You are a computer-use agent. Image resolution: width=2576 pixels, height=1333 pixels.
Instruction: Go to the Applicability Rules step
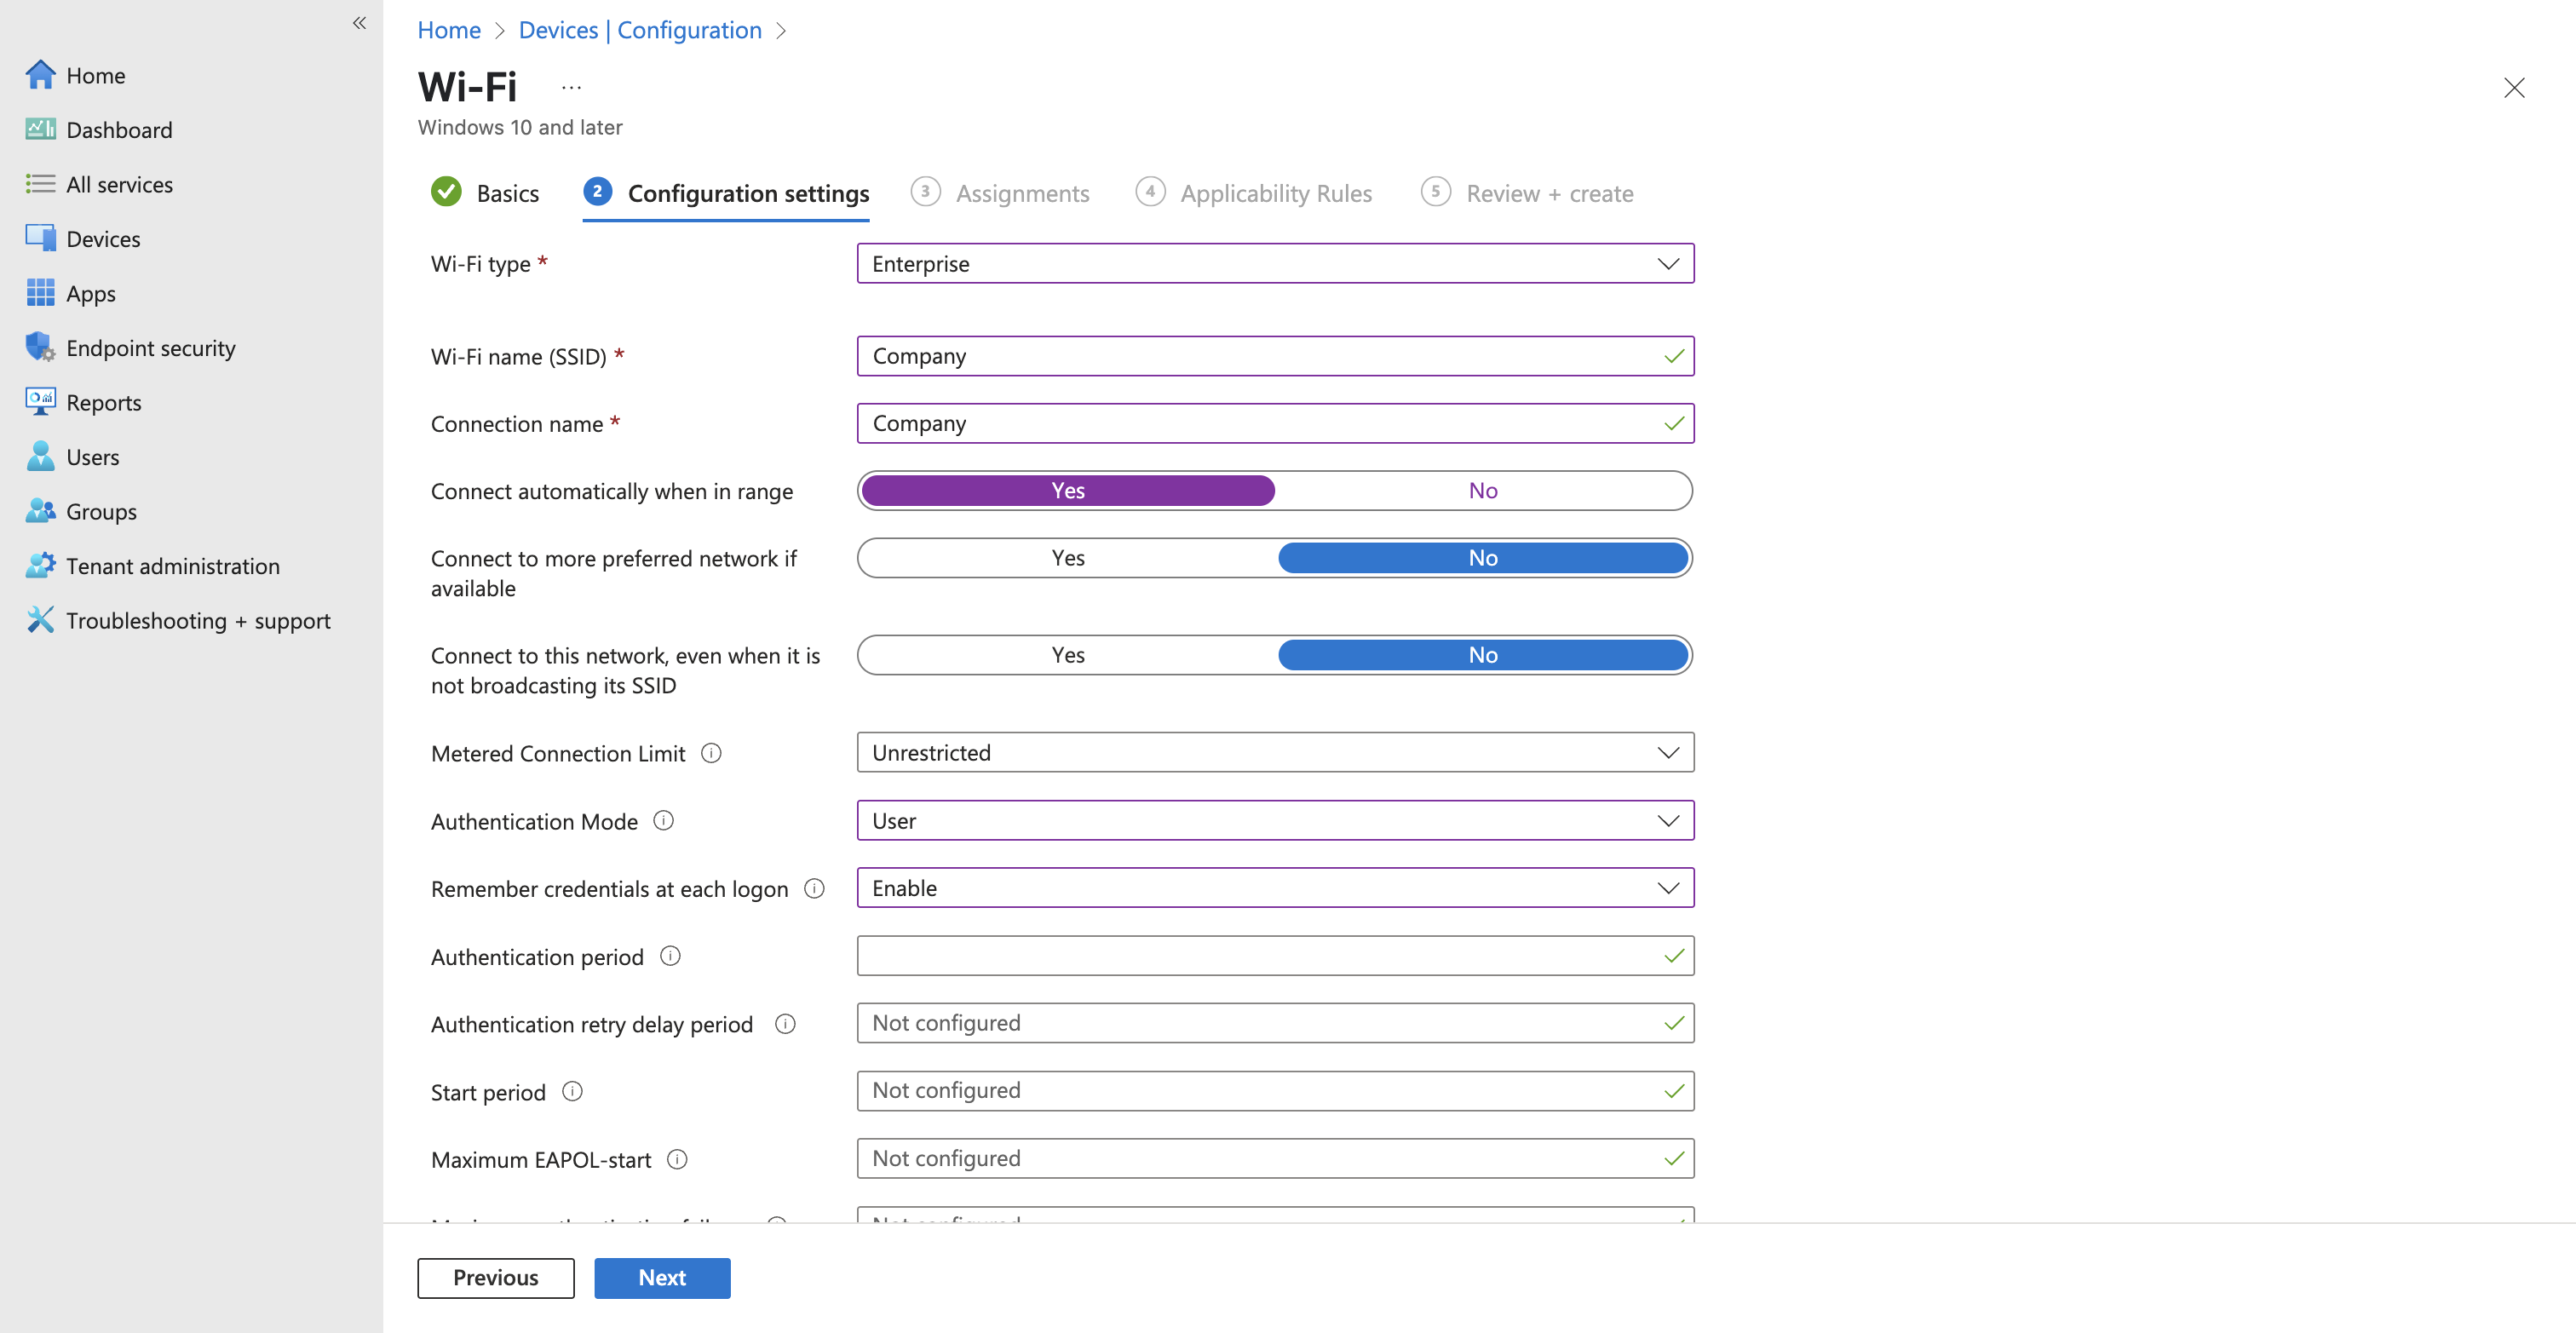(1254, 193)
